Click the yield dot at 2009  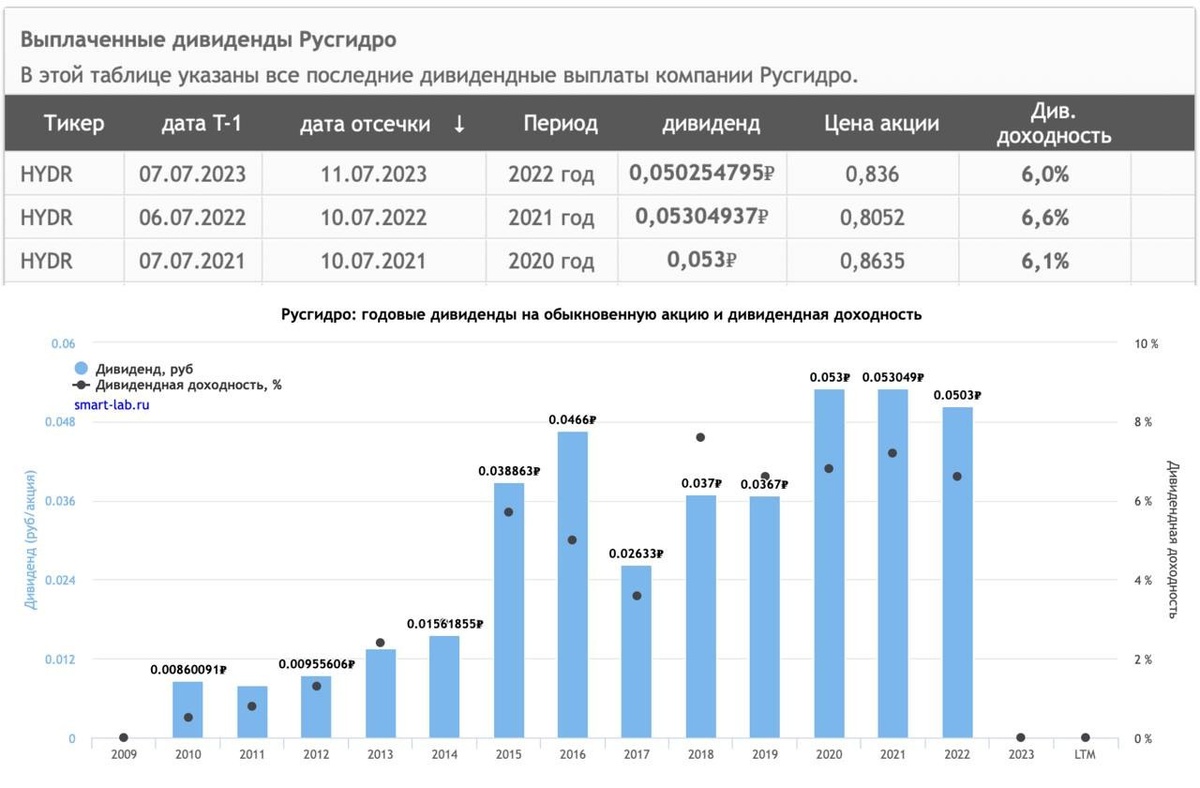tap(124, 738)
